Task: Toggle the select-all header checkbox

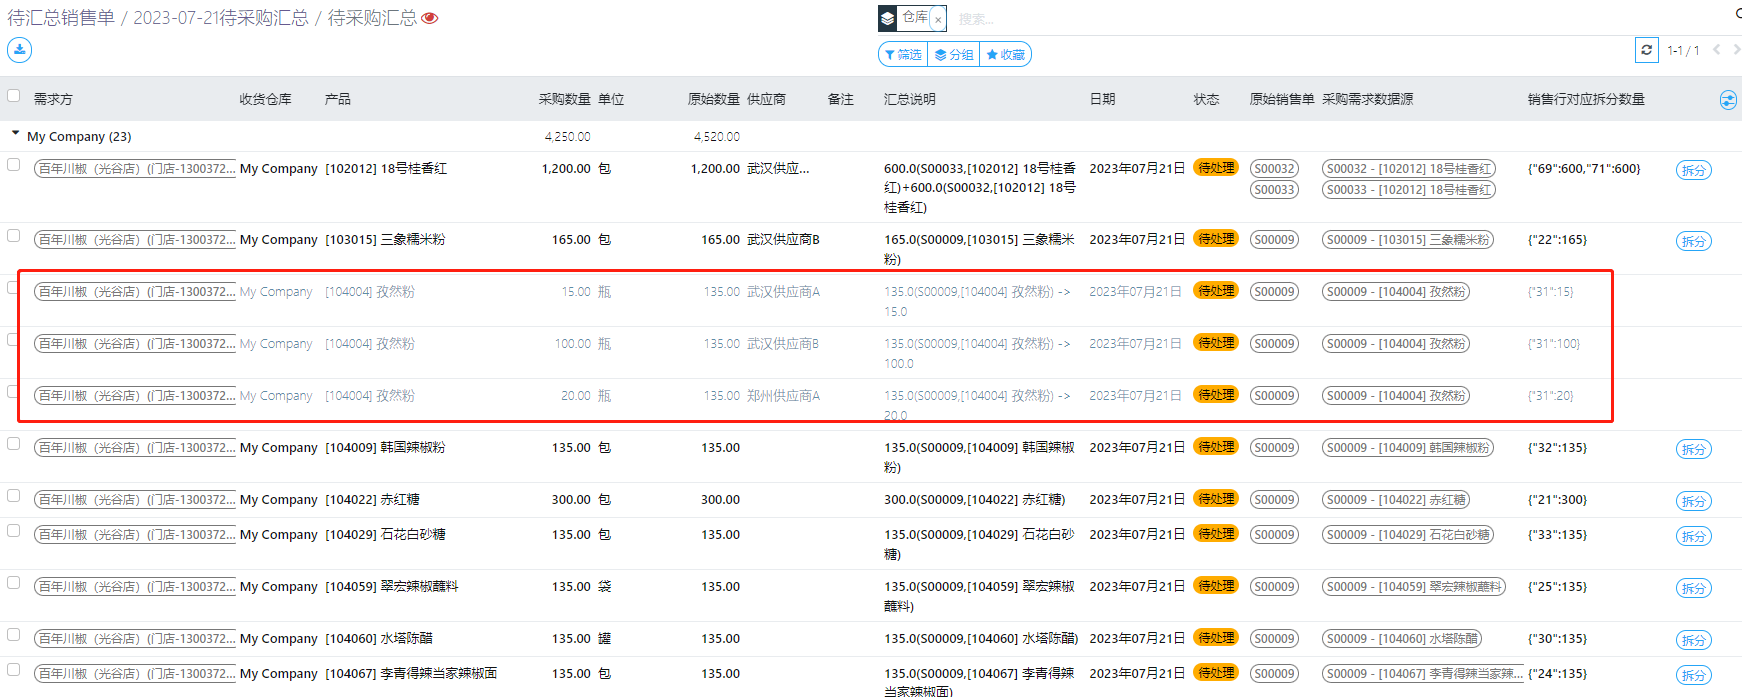Action: click(14, 96)
